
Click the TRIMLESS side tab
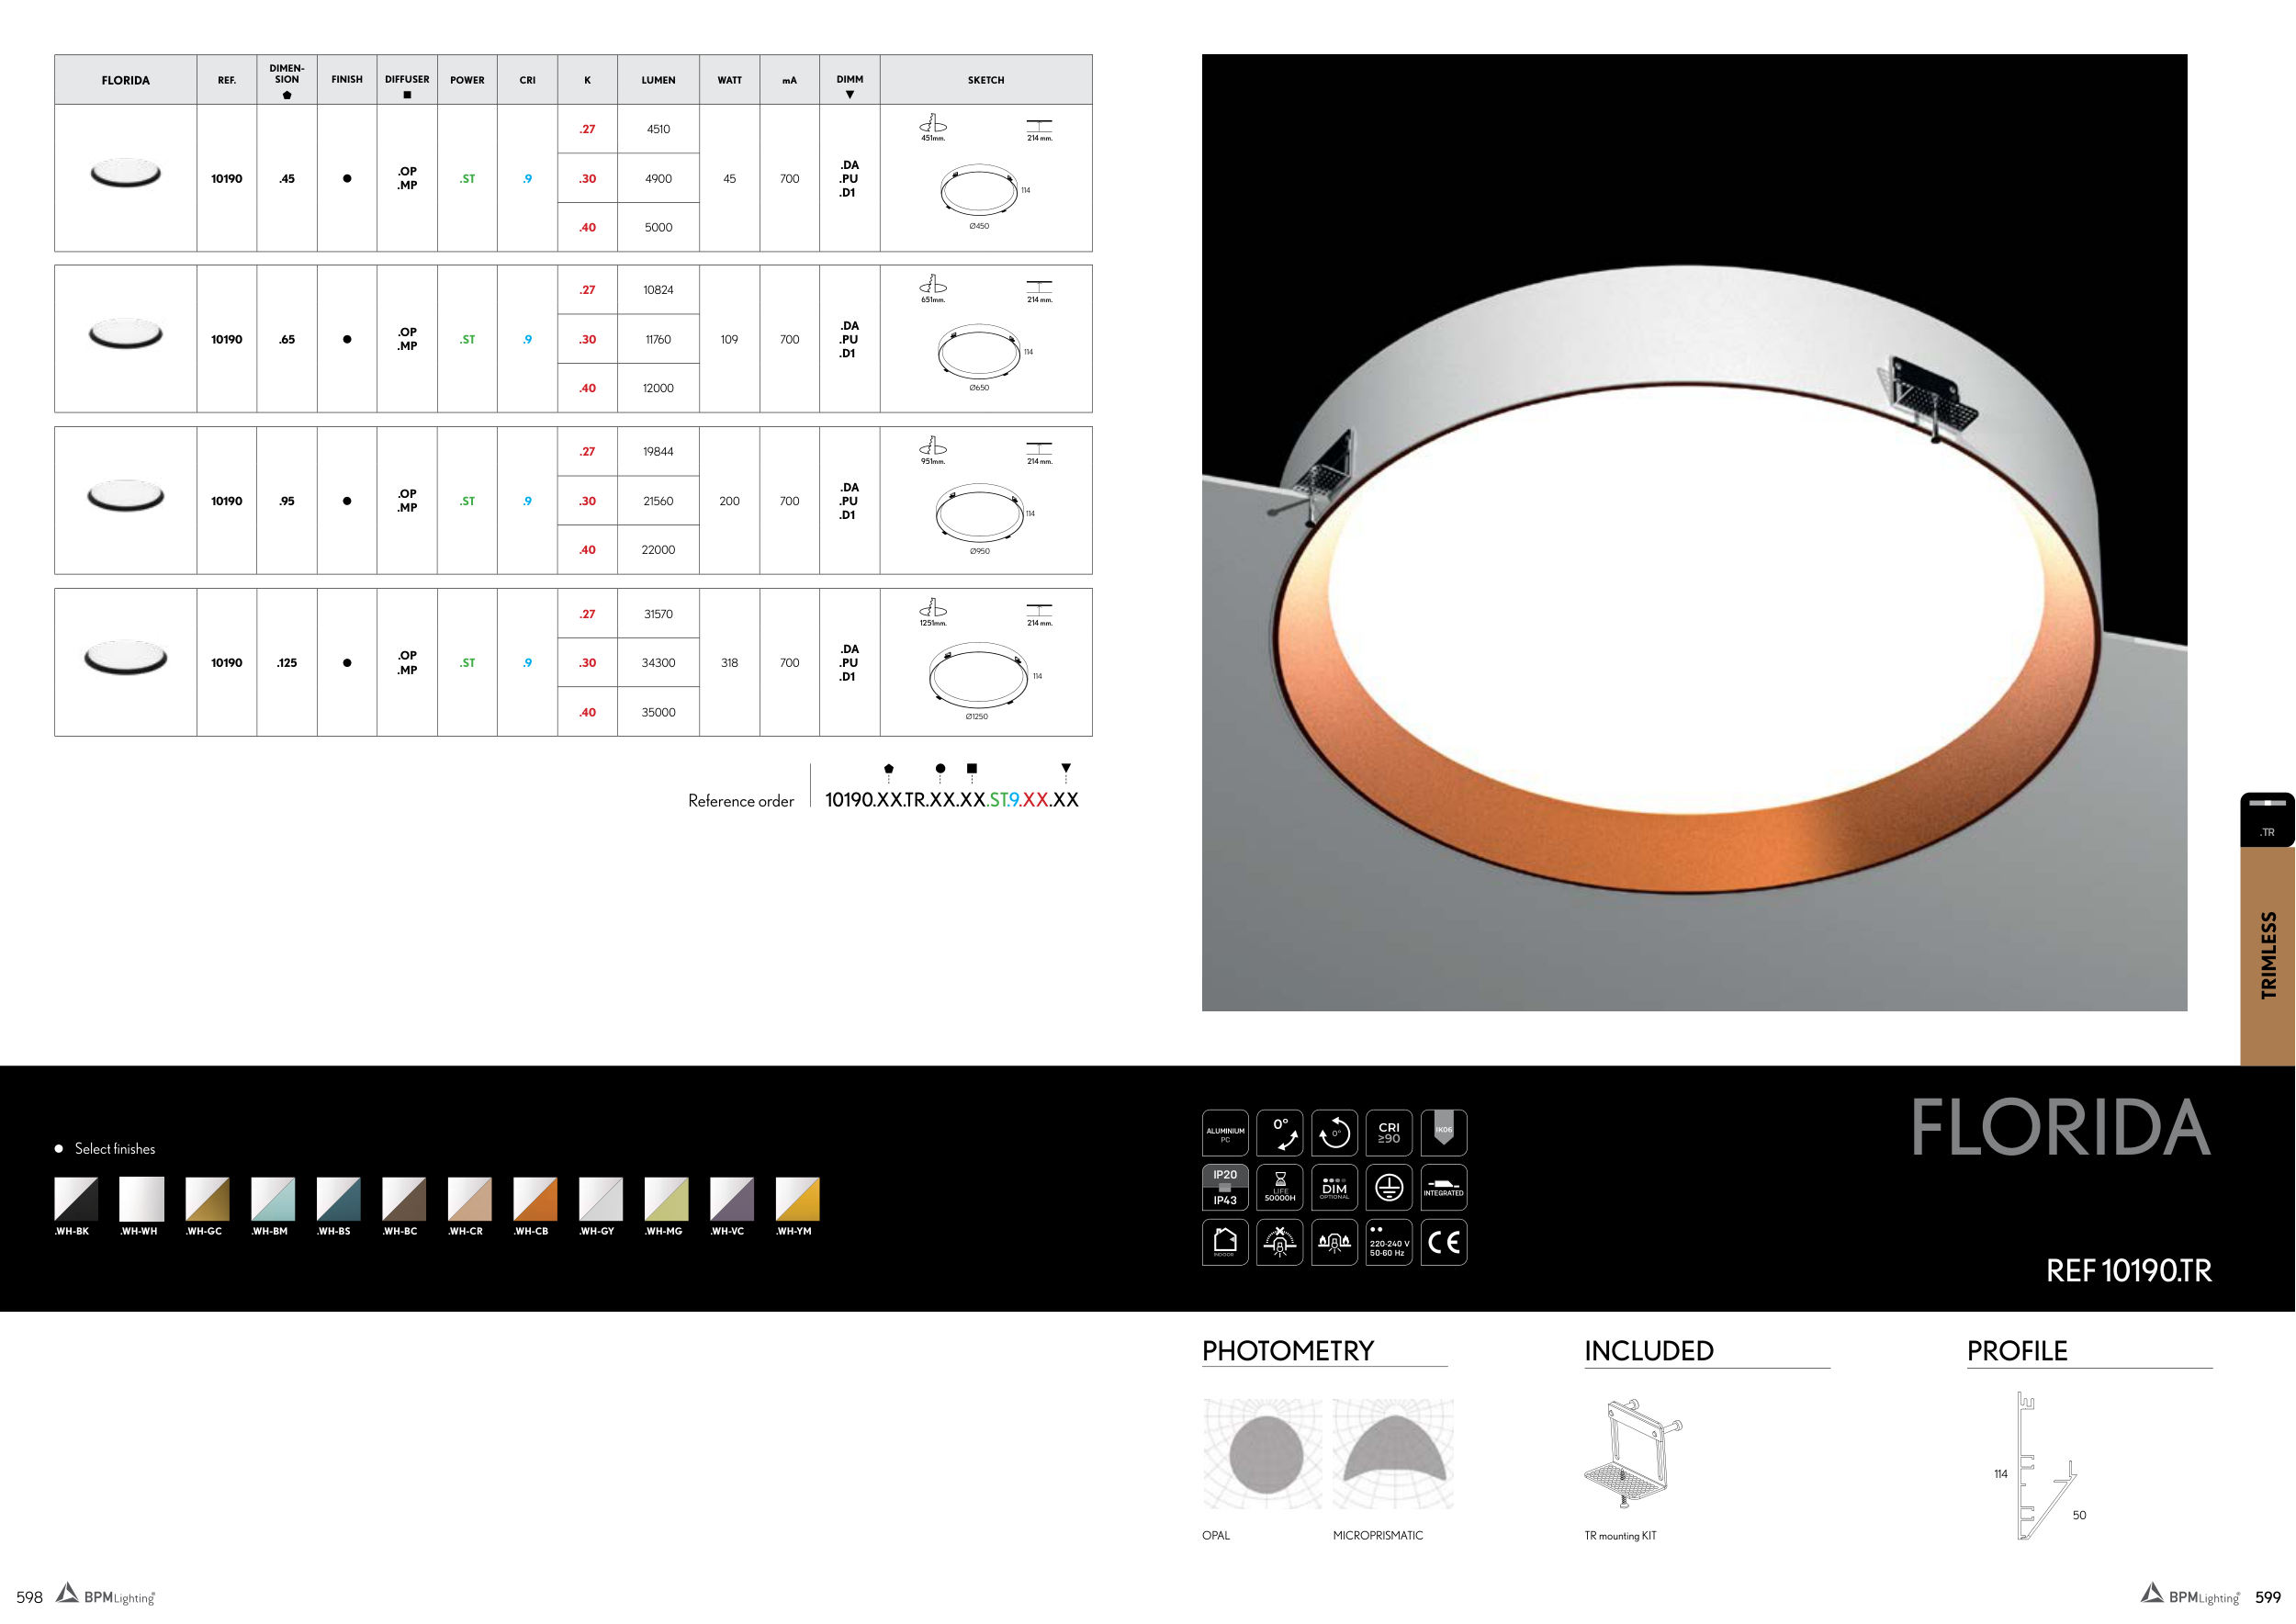click(2267, 955)
